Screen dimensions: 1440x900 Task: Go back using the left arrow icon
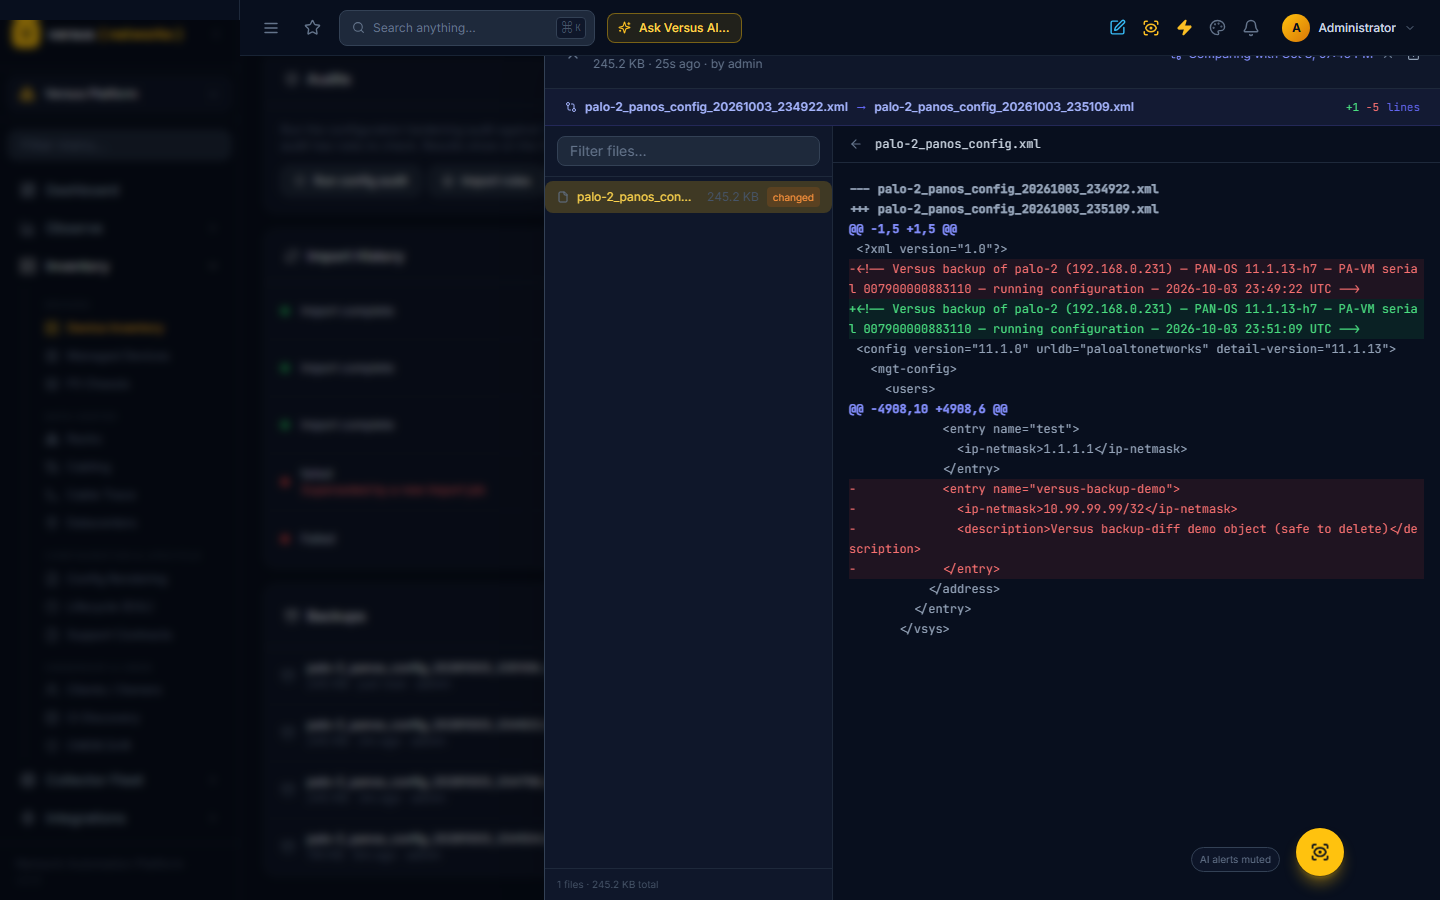click(x=856, y=144)
